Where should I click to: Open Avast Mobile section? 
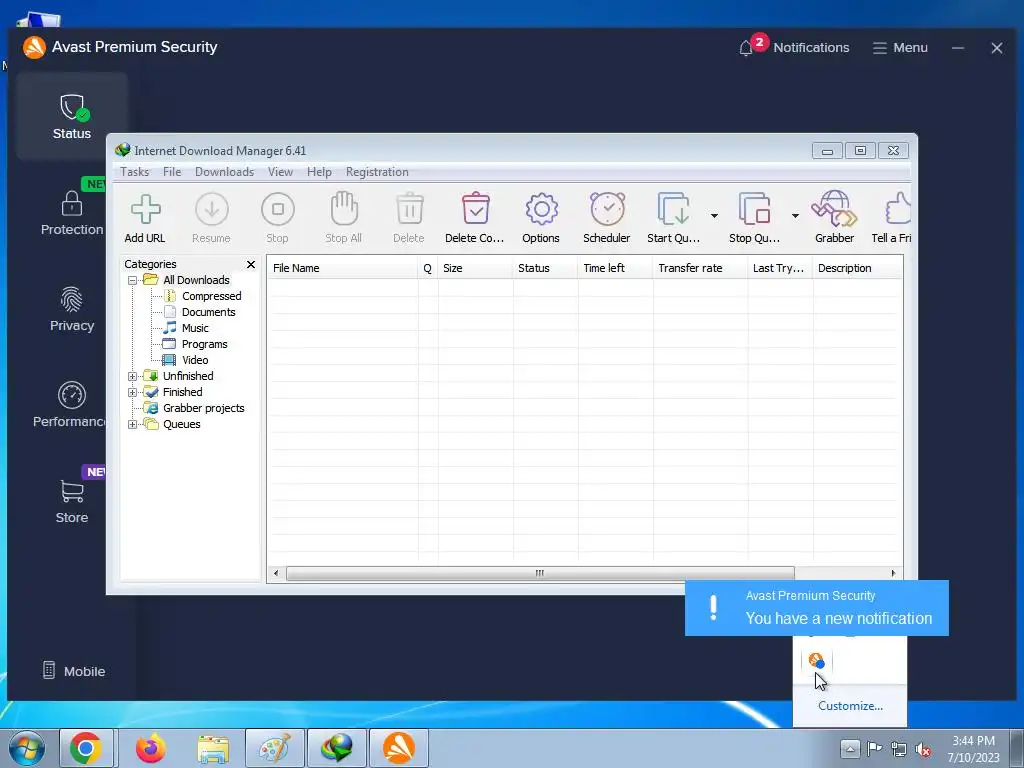[74, 671]
